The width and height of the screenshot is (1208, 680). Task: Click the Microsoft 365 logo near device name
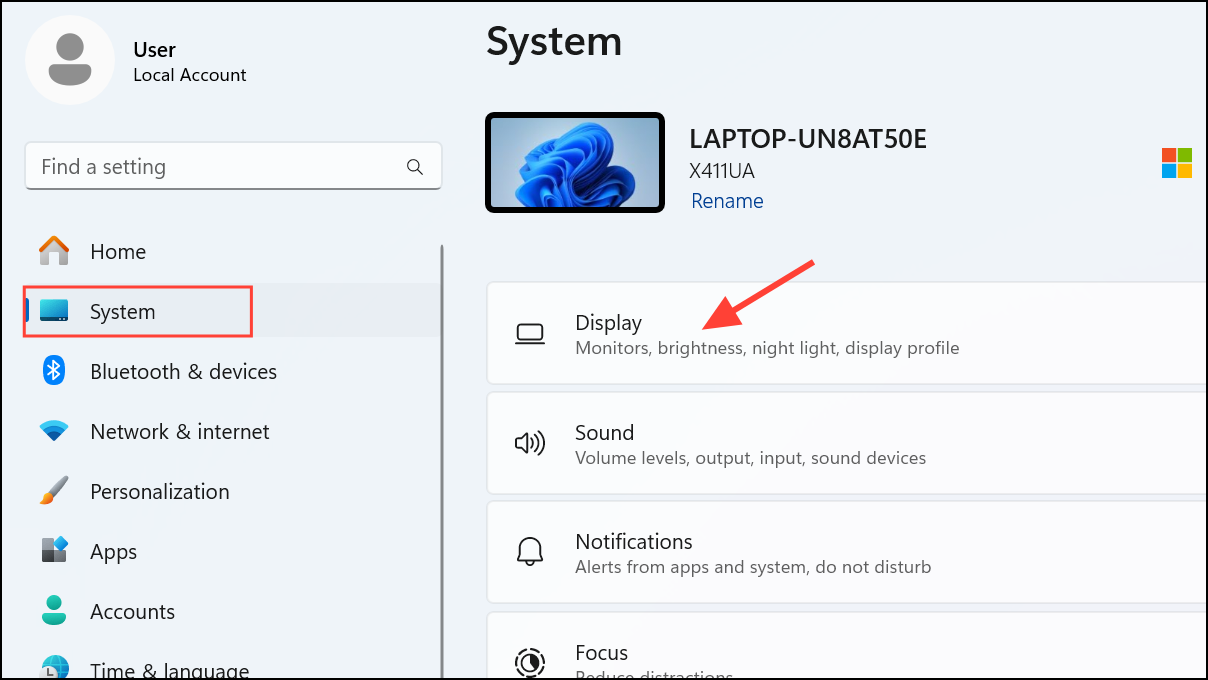[1177, 162]
